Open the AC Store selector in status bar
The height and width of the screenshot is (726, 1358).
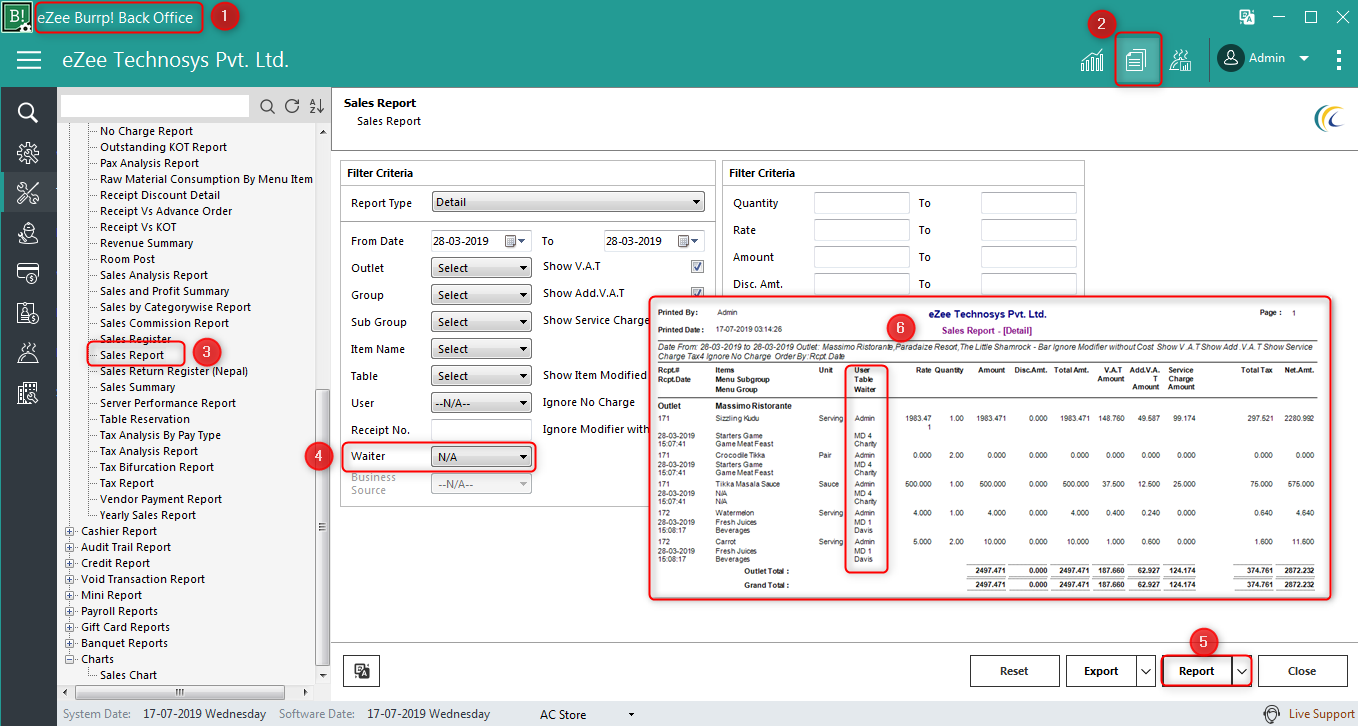click(587, 714)
